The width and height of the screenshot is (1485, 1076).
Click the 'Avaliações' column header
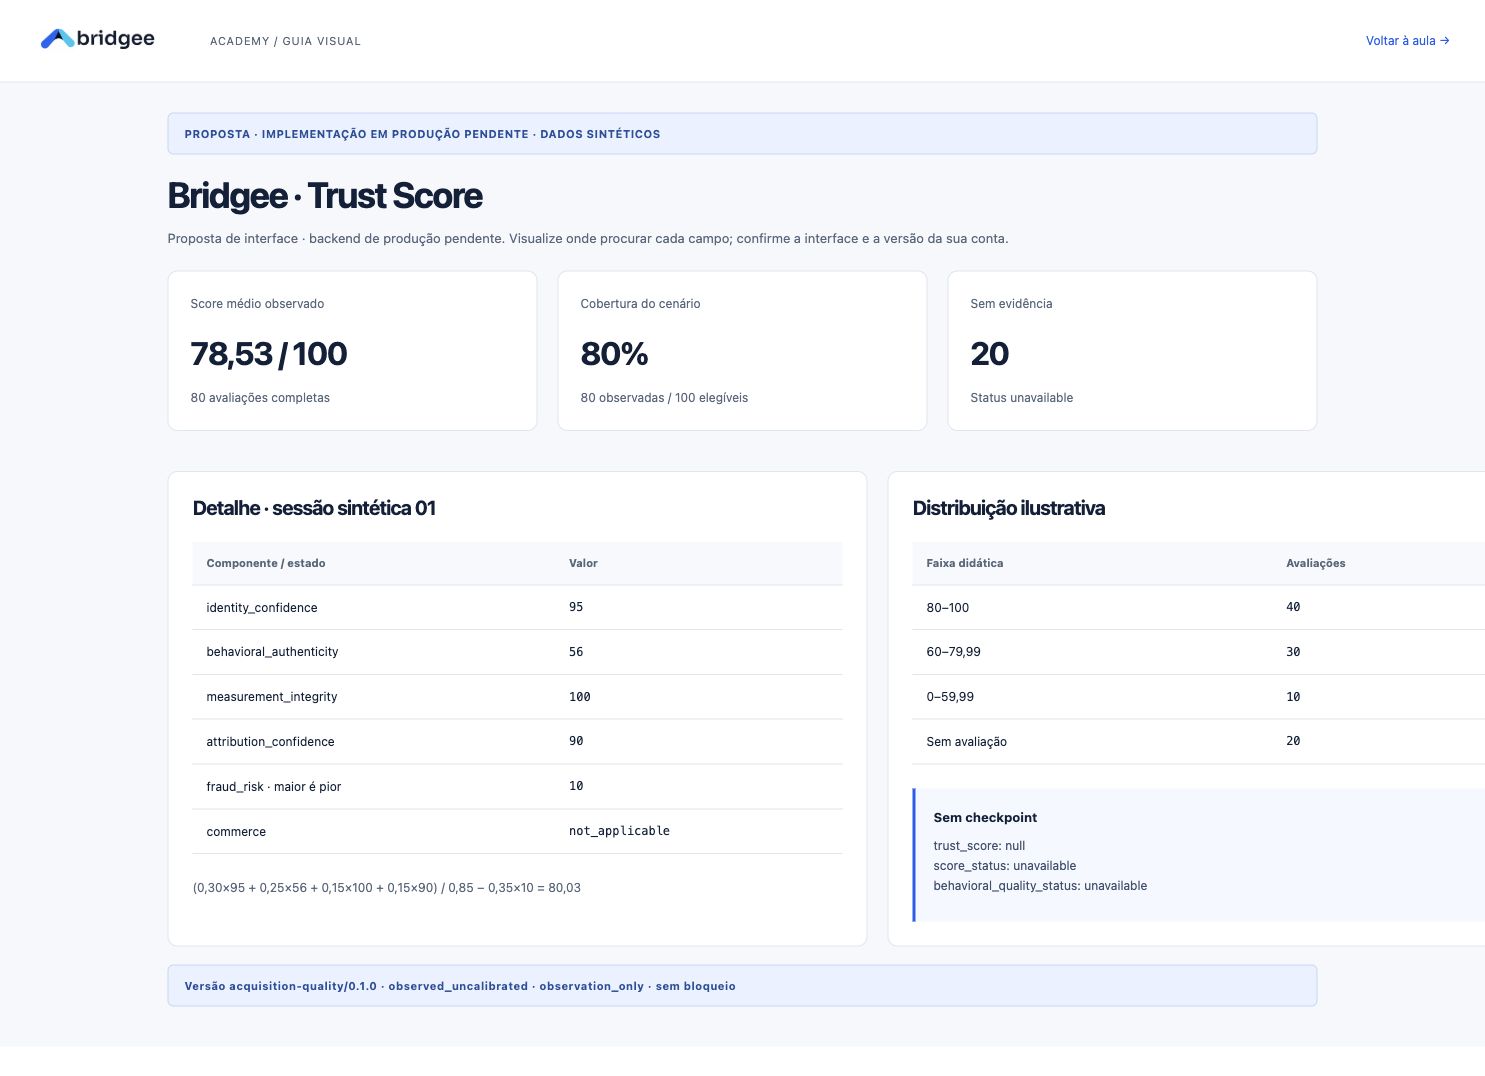tap(1316, 563)
